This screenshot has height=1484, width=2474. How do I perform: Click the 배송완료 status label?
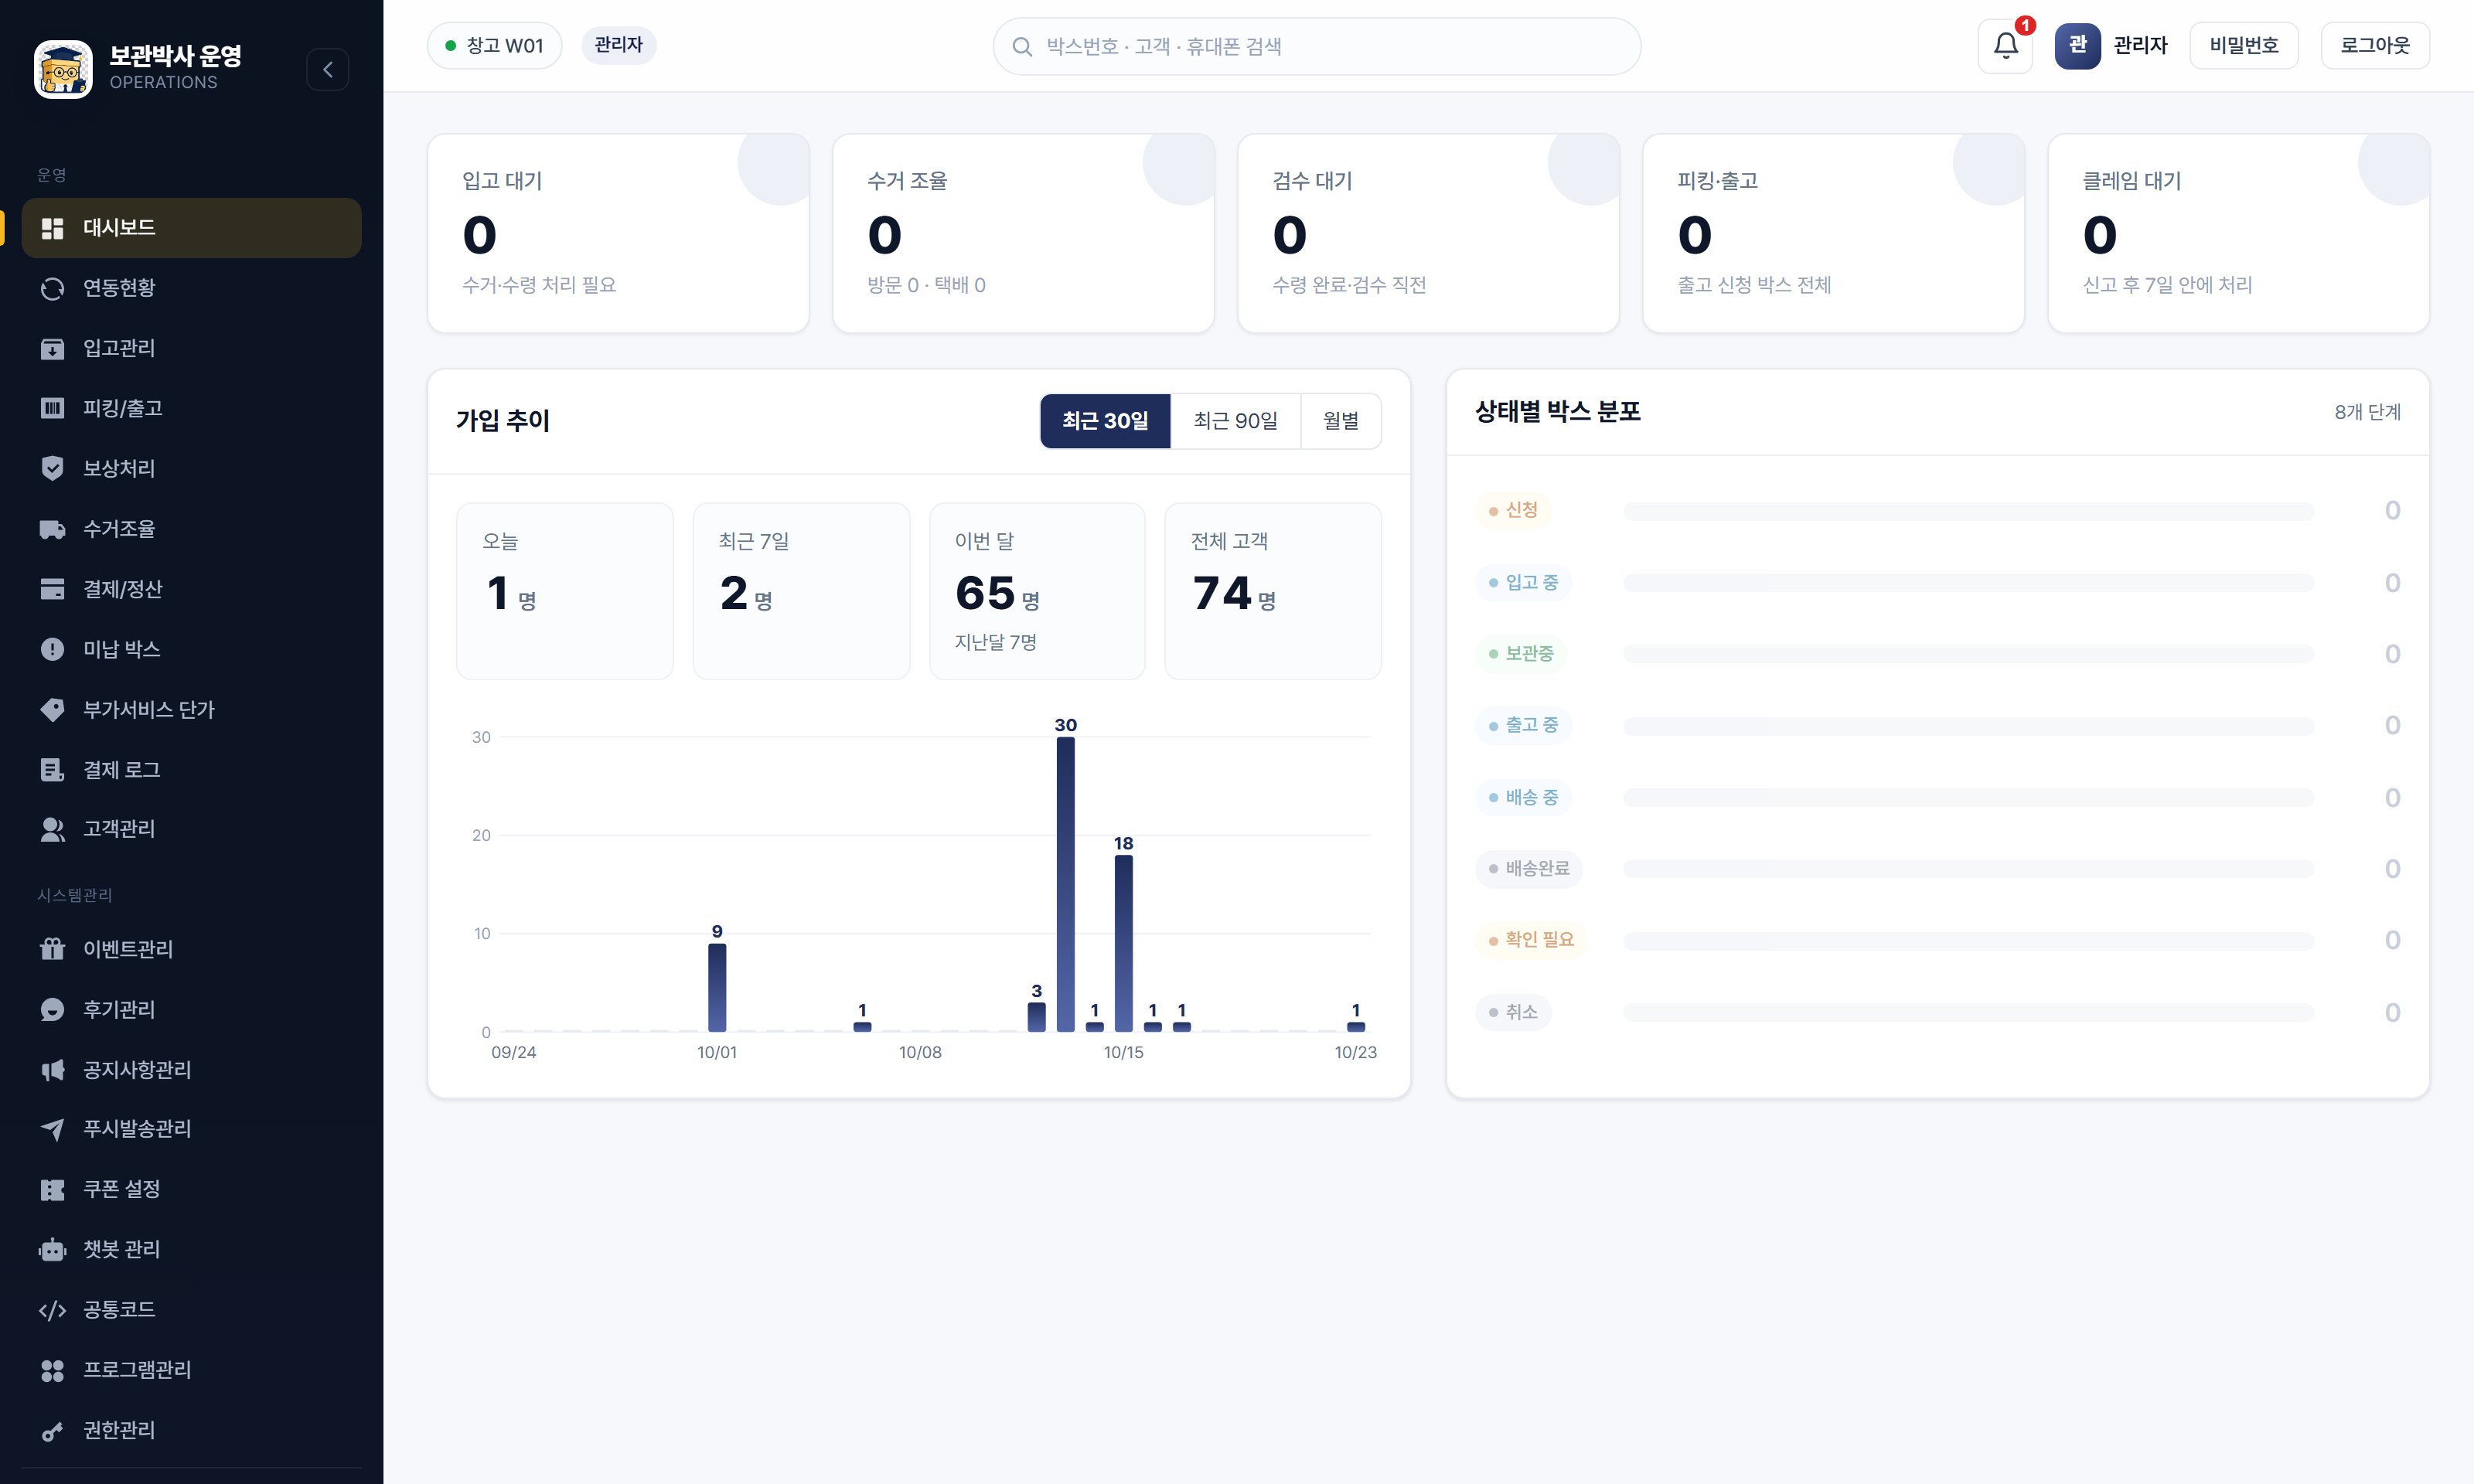pos(1528,868)
